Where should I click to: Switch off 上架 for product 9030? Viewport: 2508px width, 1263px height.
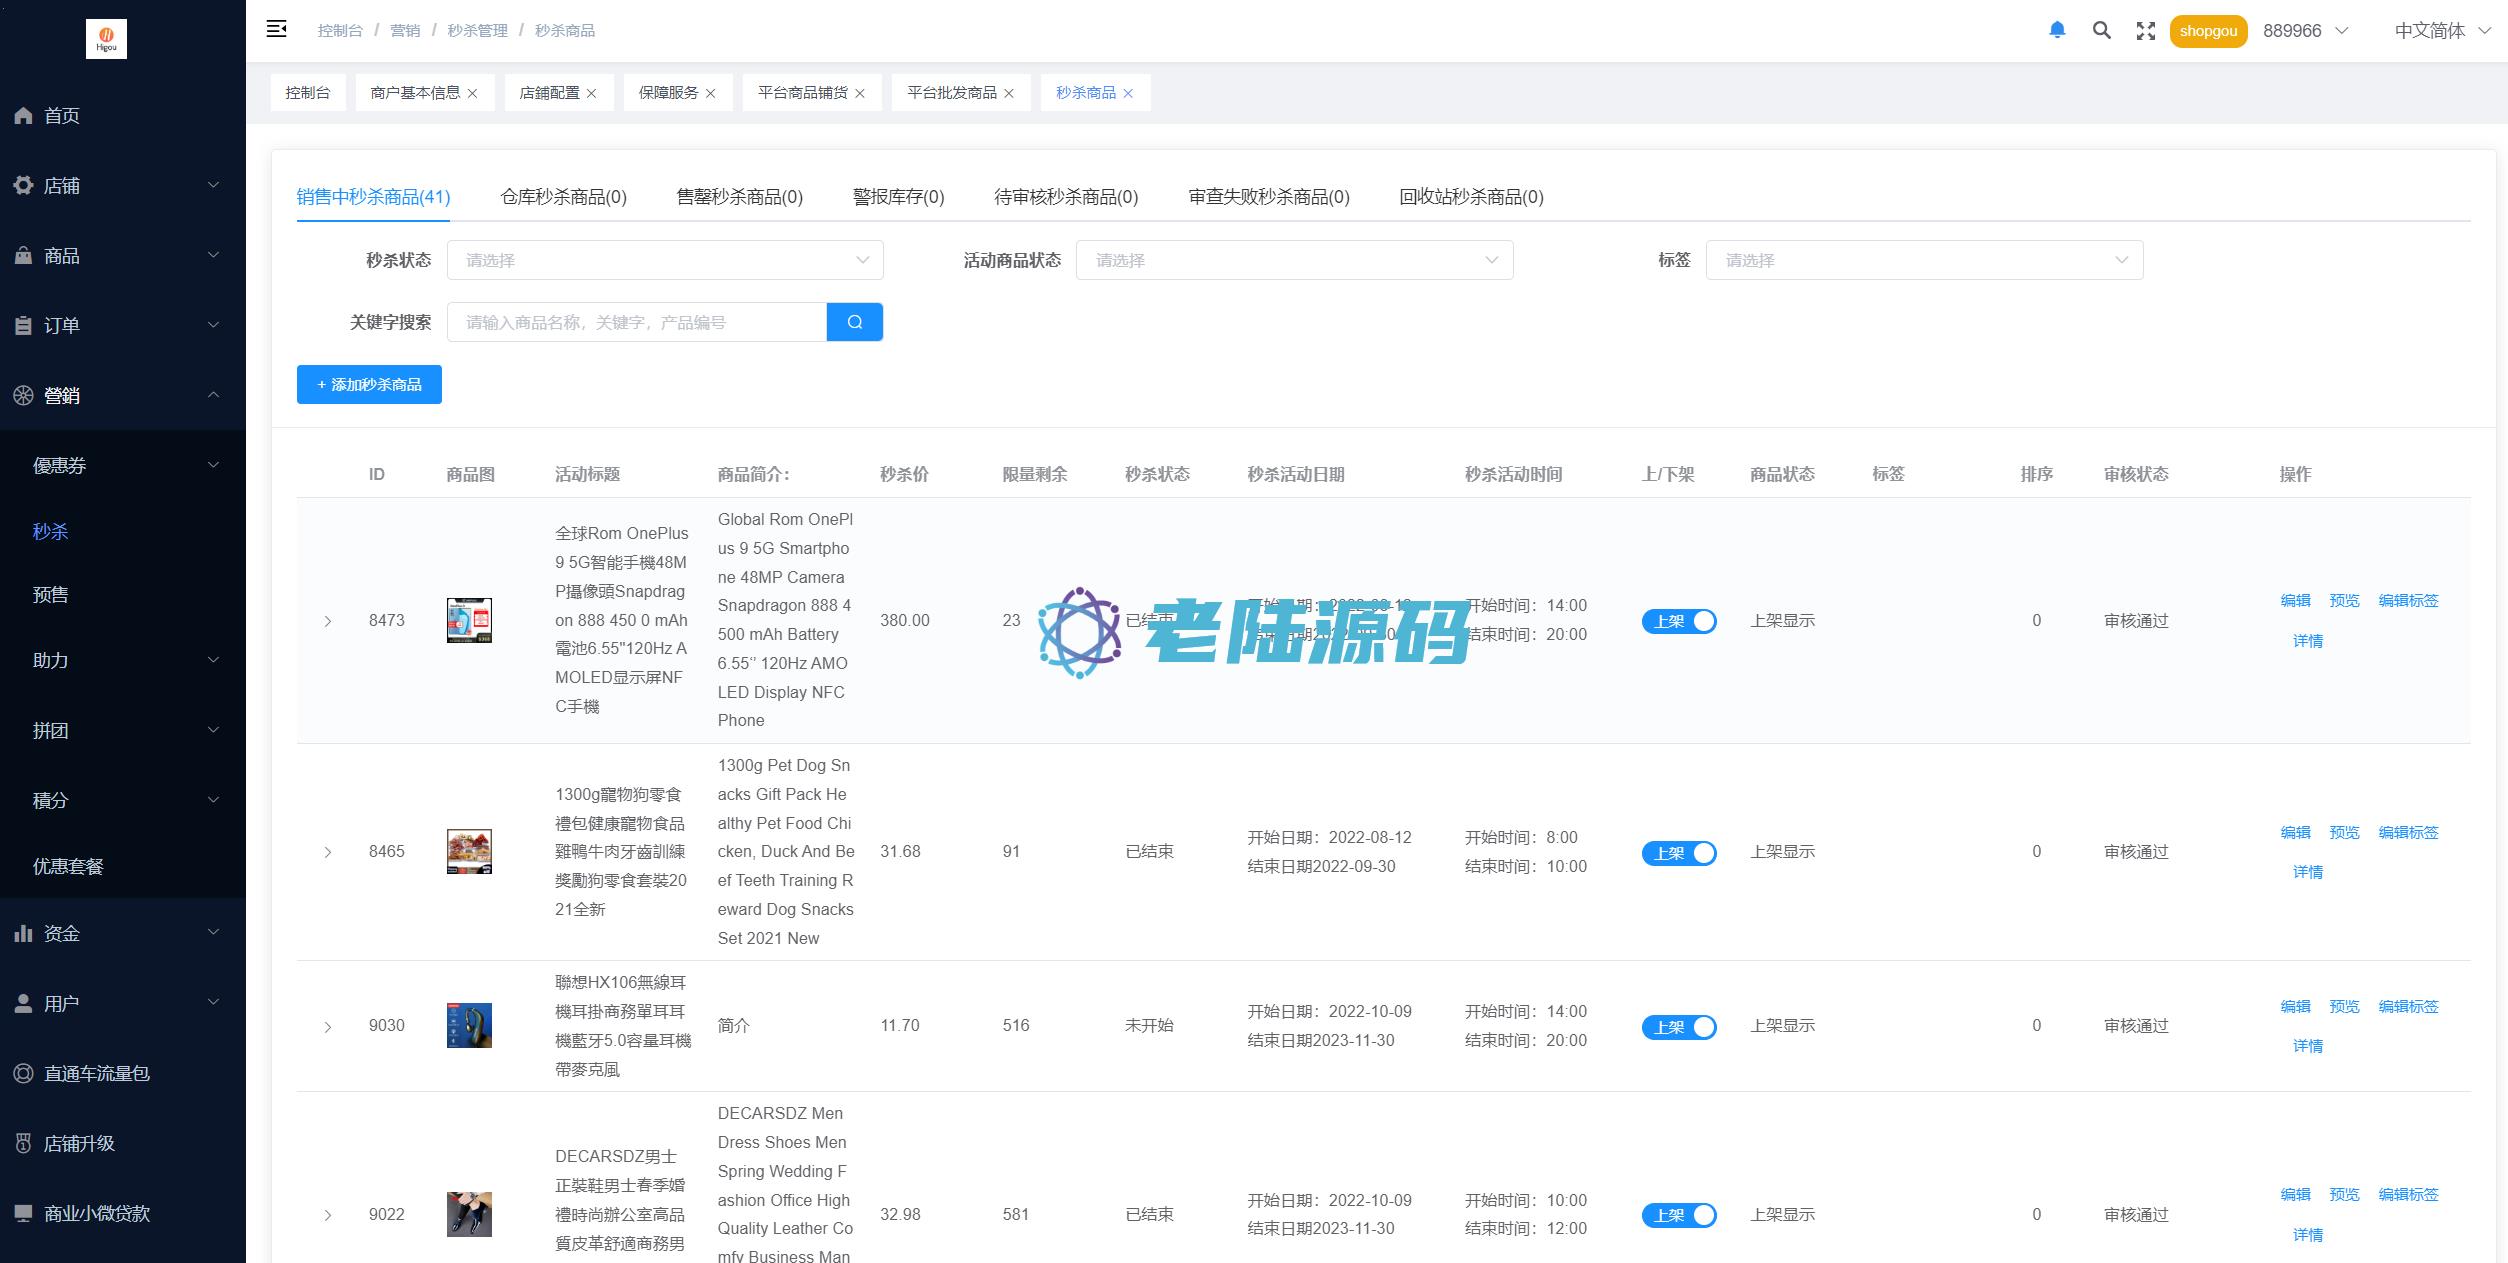click(x=1678, y=1027)
